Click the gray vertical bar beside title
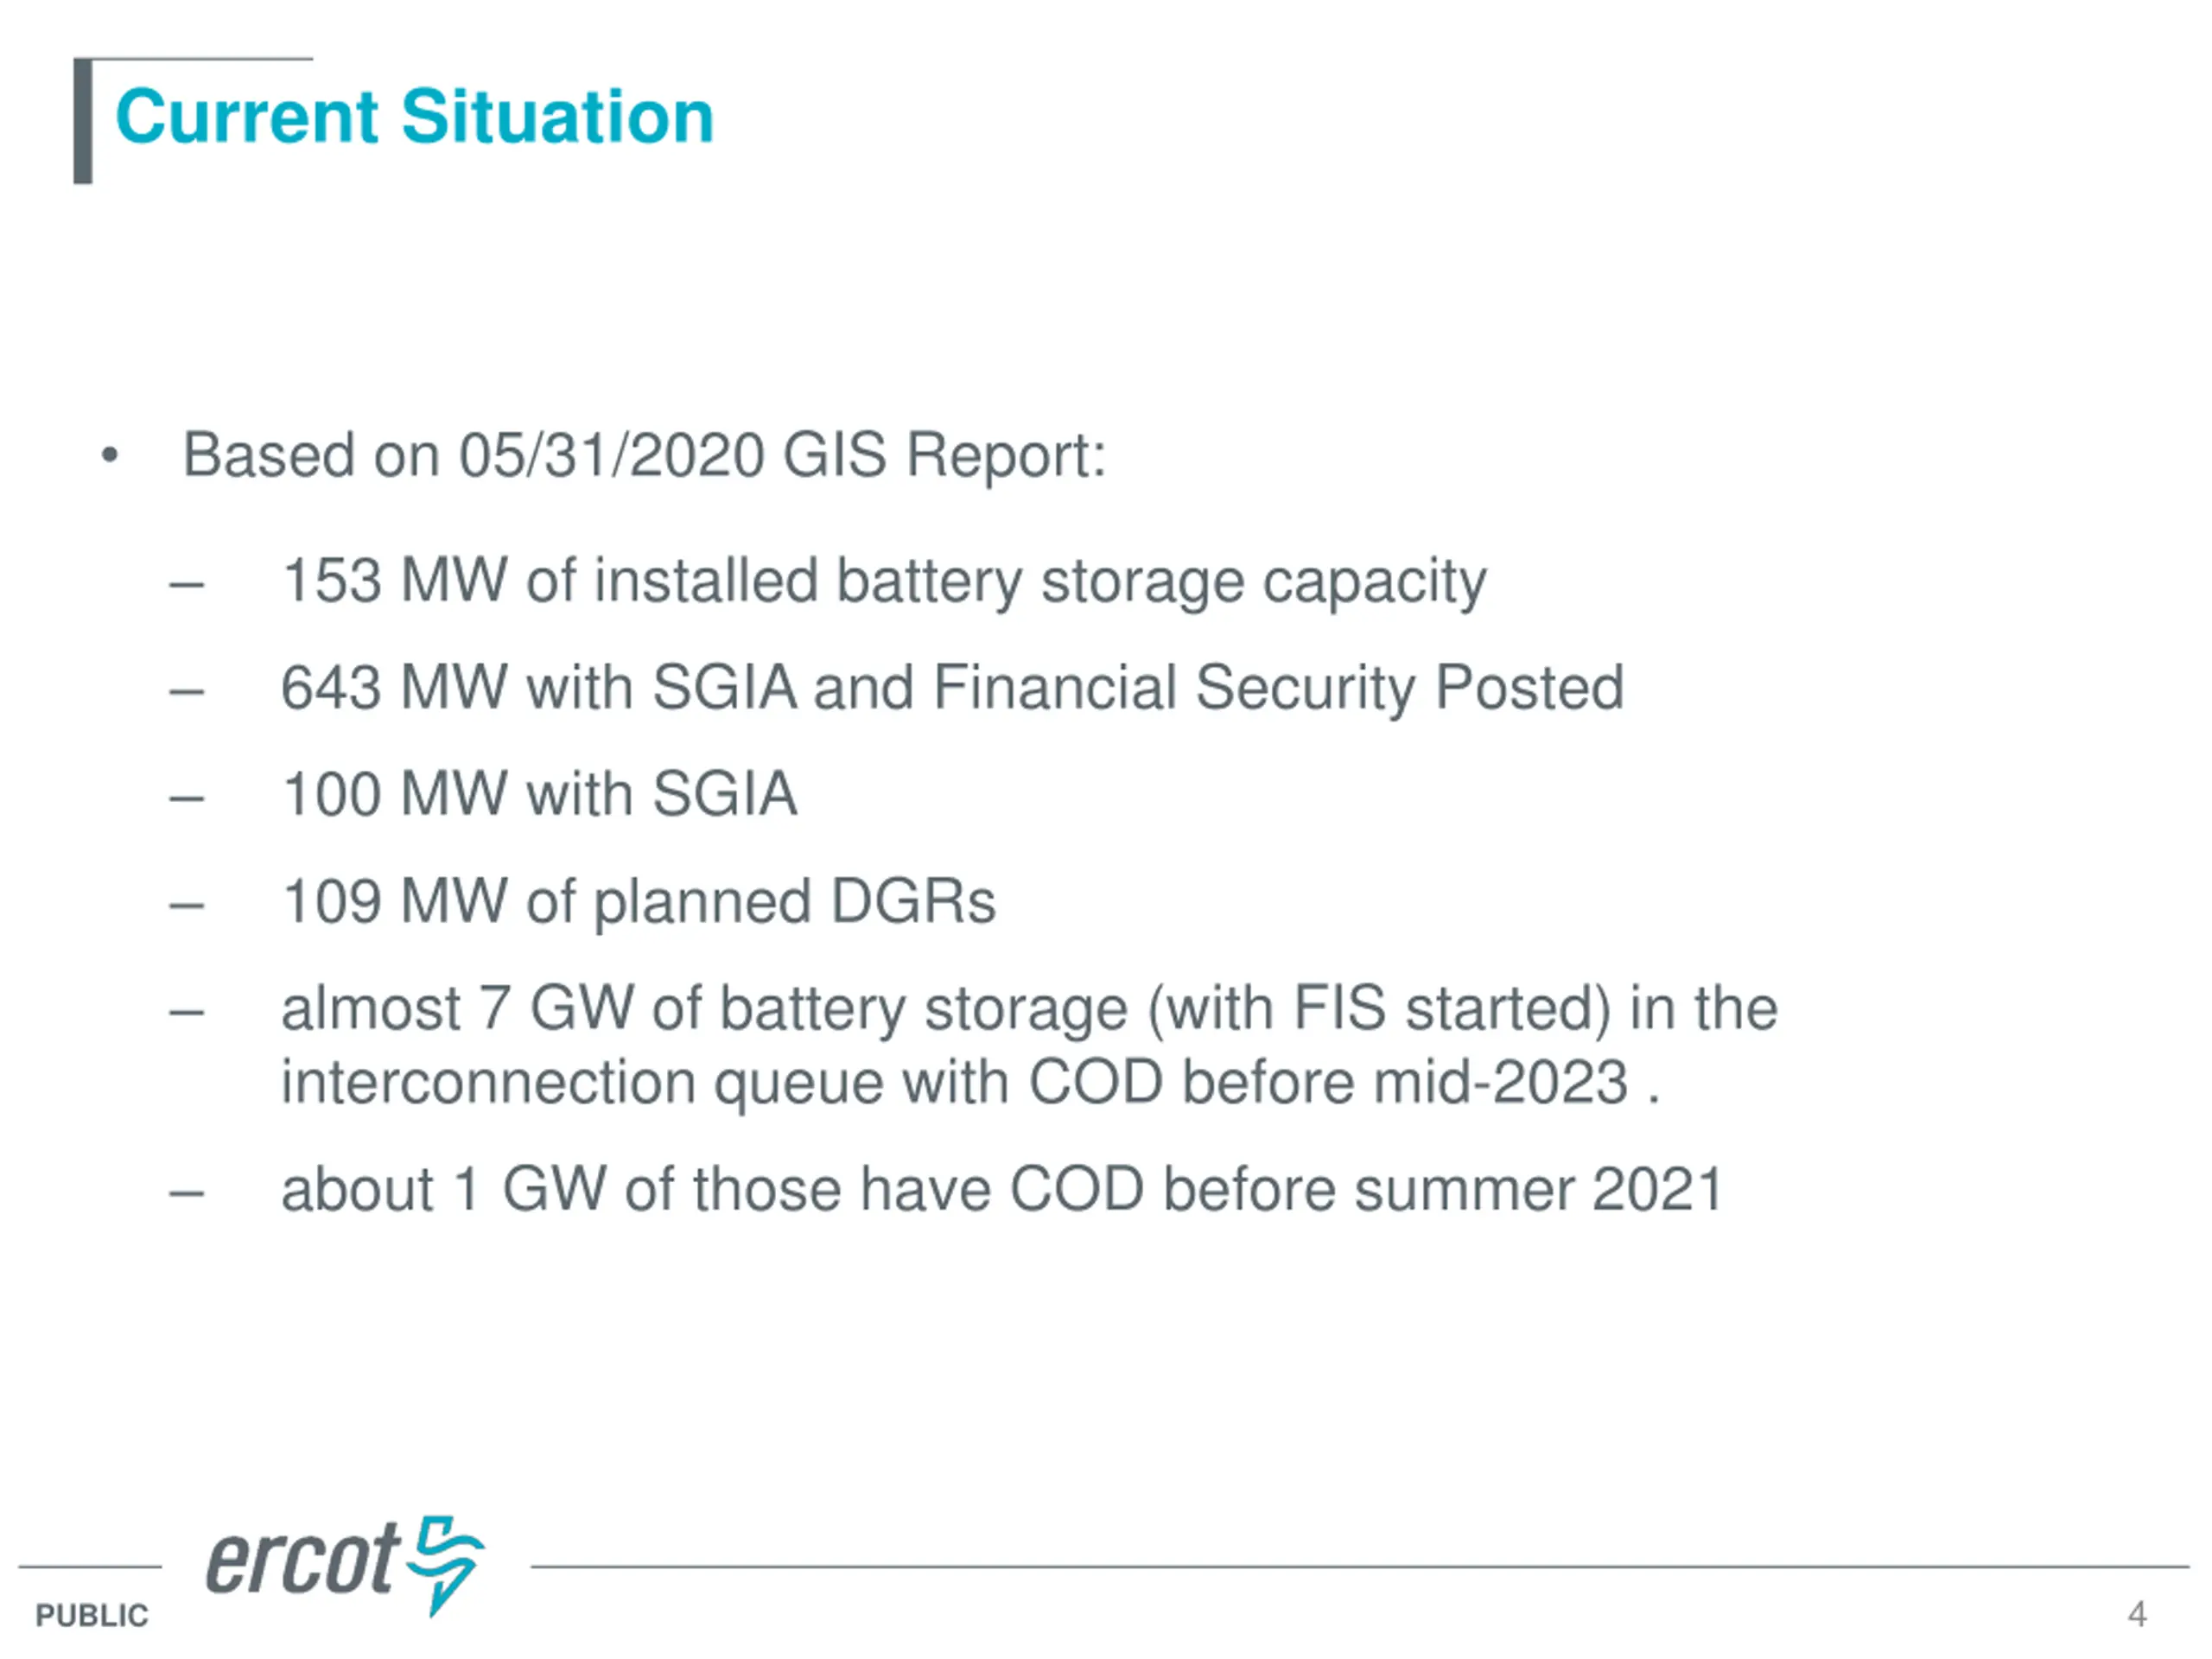 83,121
